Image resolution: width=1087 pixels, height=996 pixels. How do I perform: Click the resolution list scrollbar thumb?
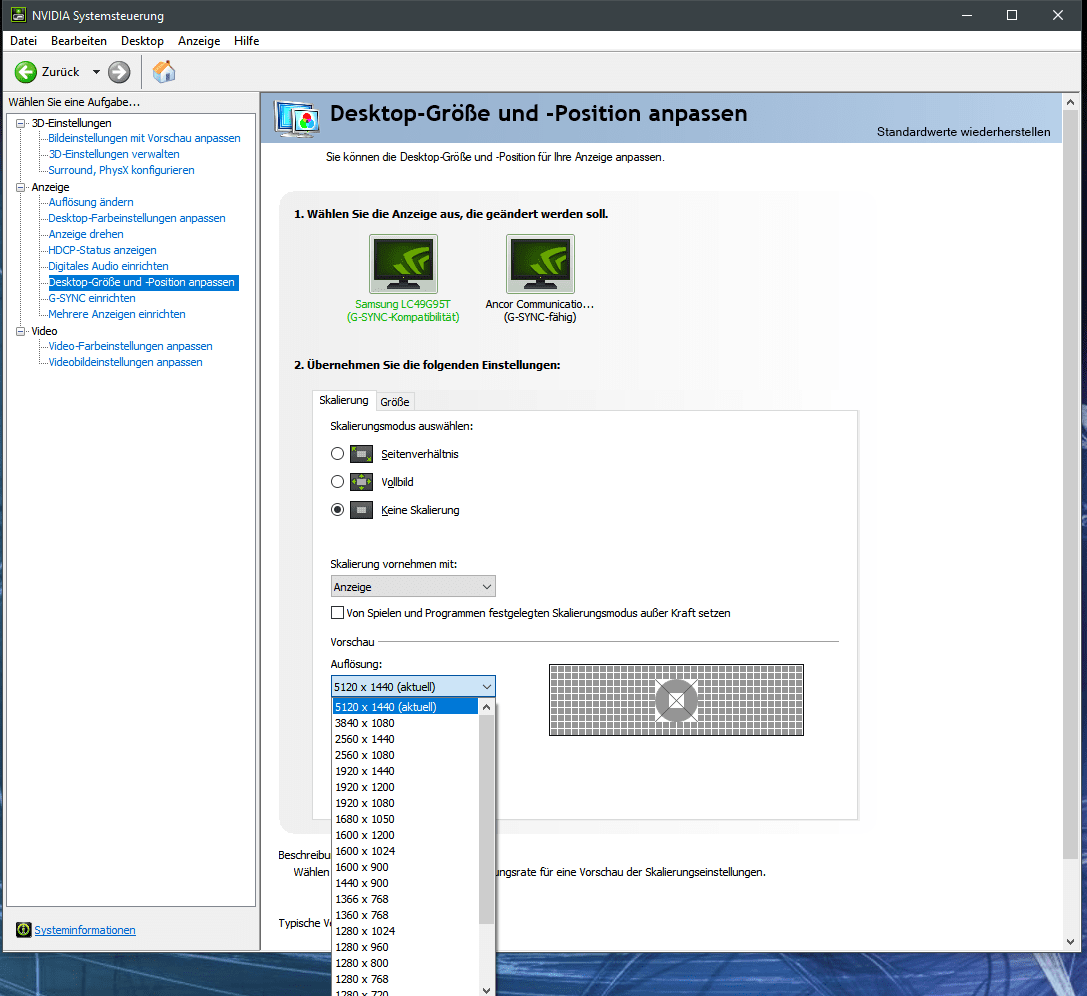point(486,819)
